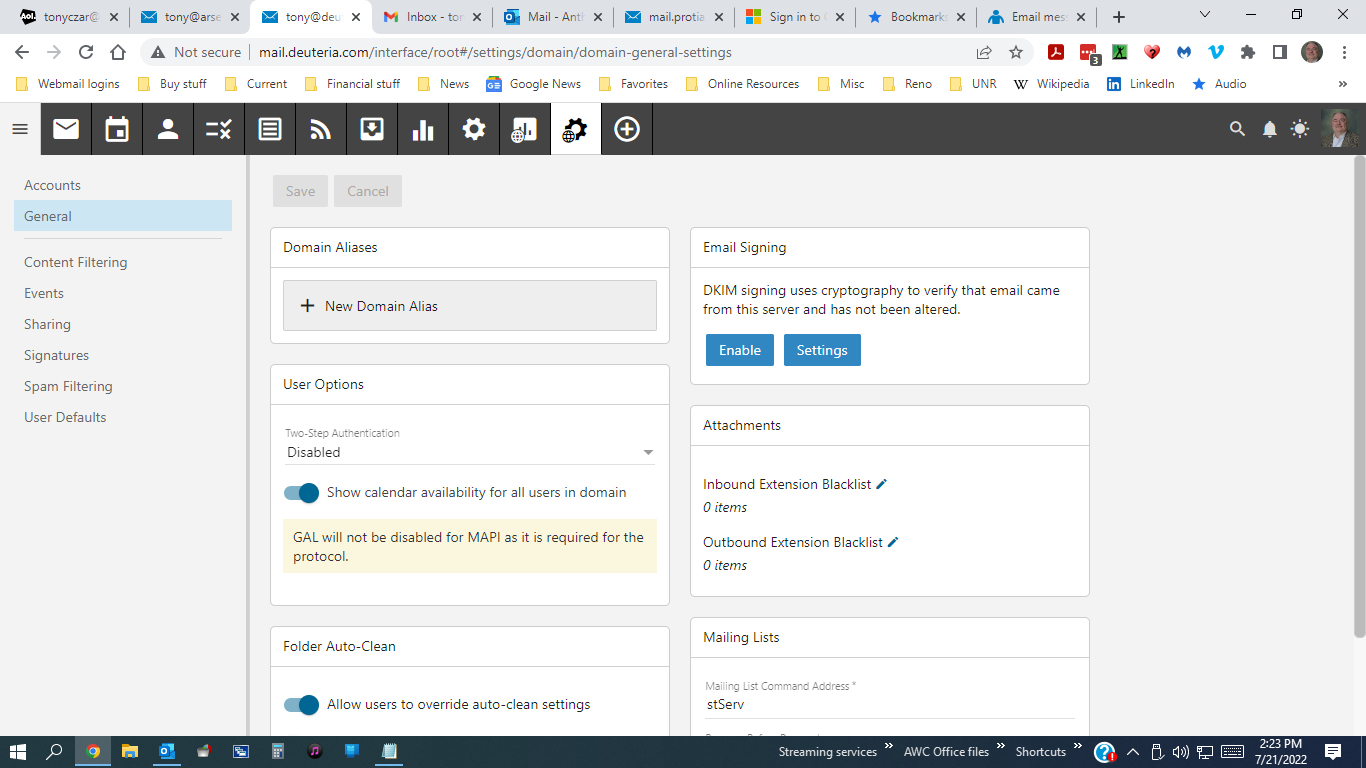The width and height of the screenshot is (1366, 768).
Task: Open the Notes icon in toolbar
Action: tap(270, 129)
